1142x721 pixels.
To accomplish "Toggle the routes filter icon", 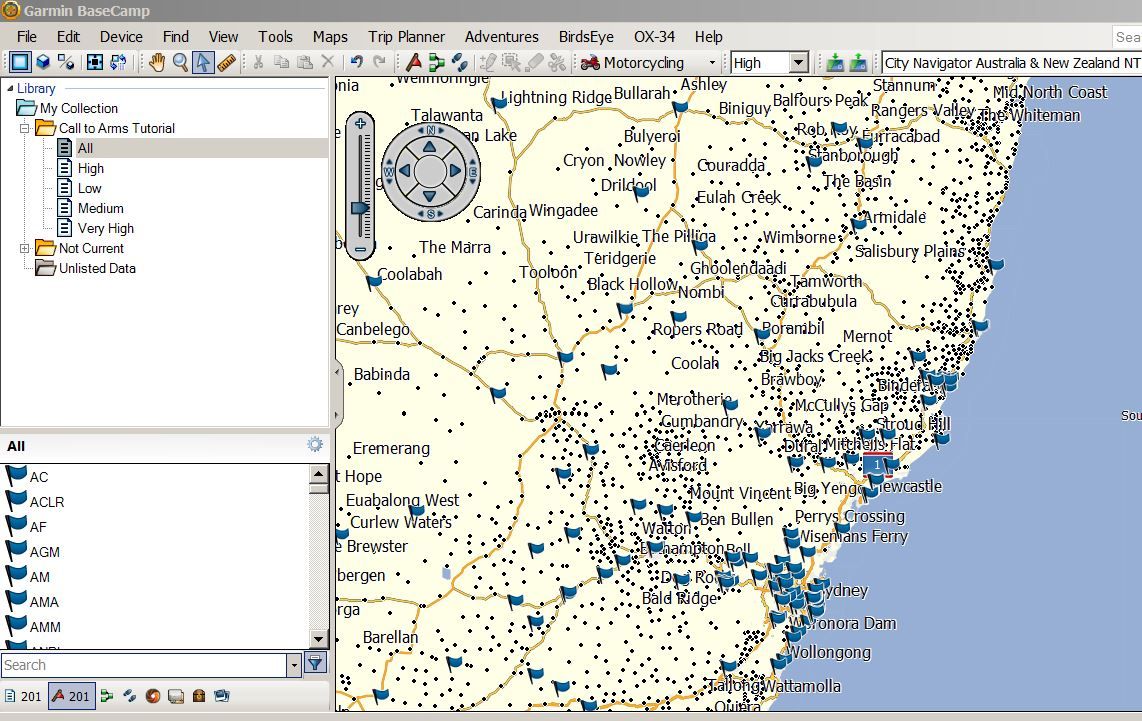I will tap(107, 696).
